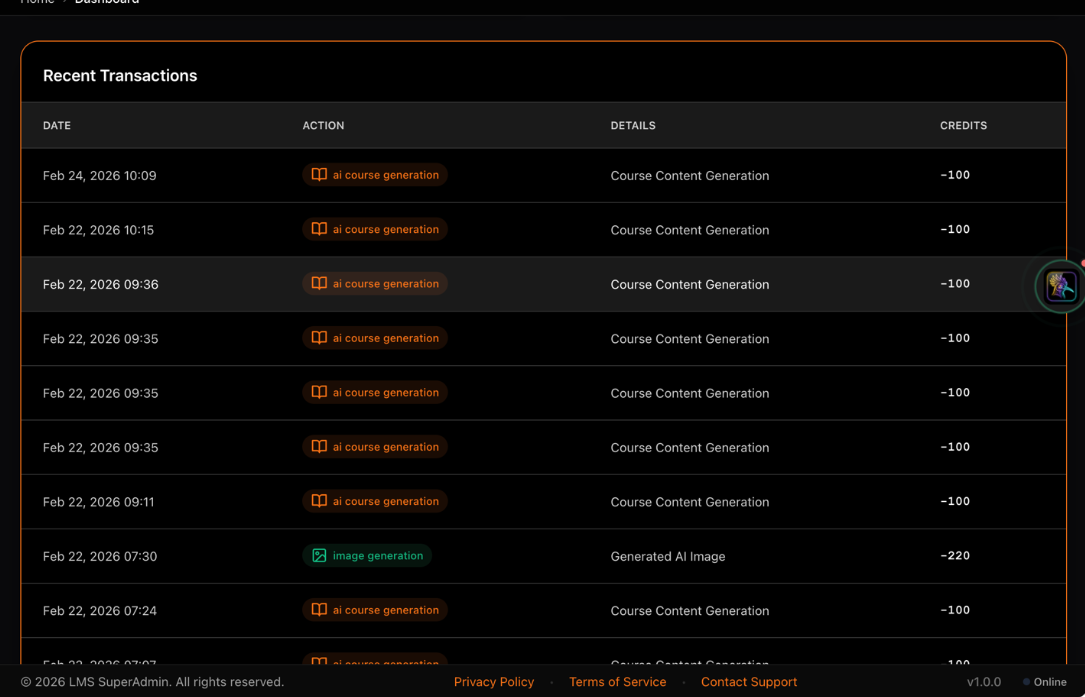Sort by the CREDITS column header
The width and height of the screenshot is (1085, 697).
point(963,125)
